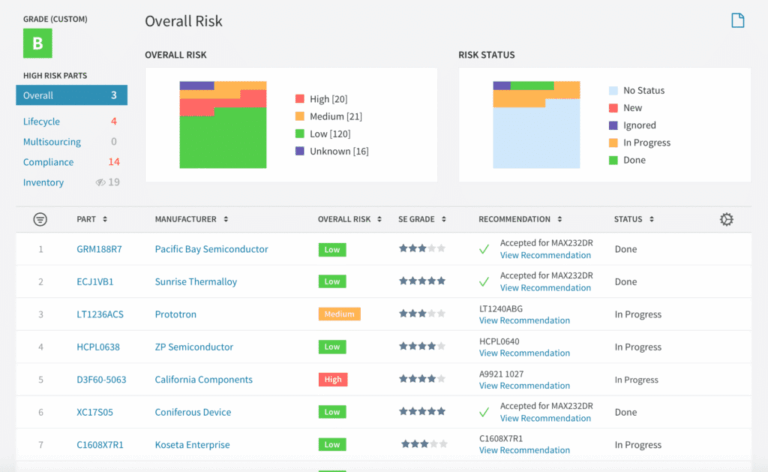Click star rating for Coniferous Device

[422, 411]
